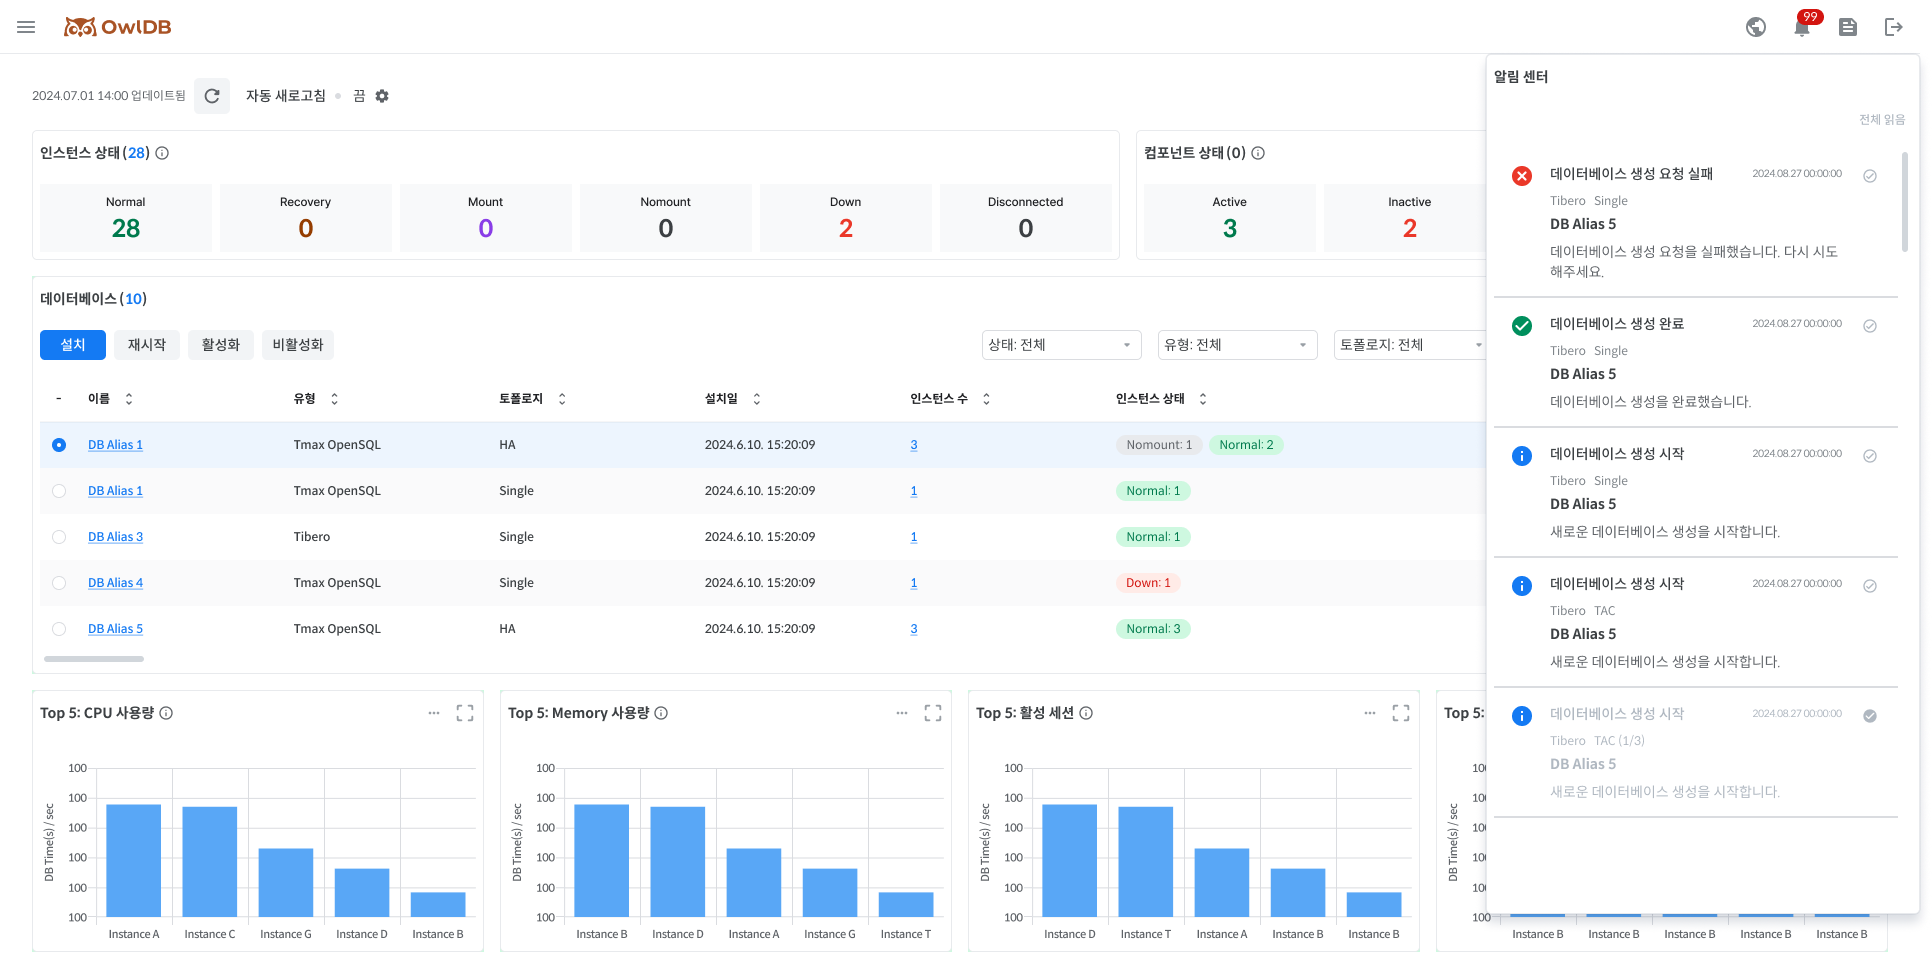1932x980 pixels.
Task: Click the logout icon in header
Action: click(x=1893, y=27)
